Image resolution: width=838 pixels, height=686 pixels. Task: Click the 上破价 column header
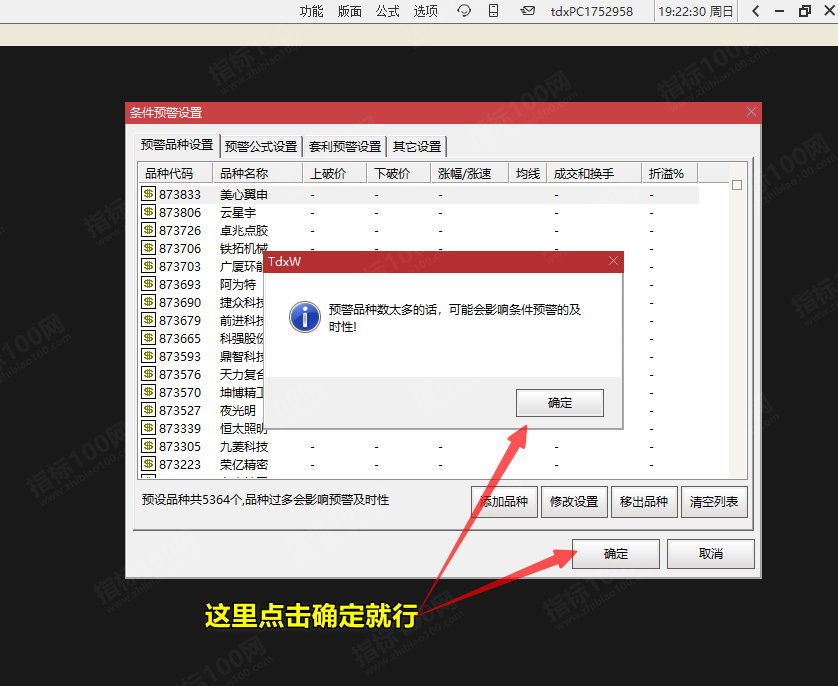tap(335, 174)
